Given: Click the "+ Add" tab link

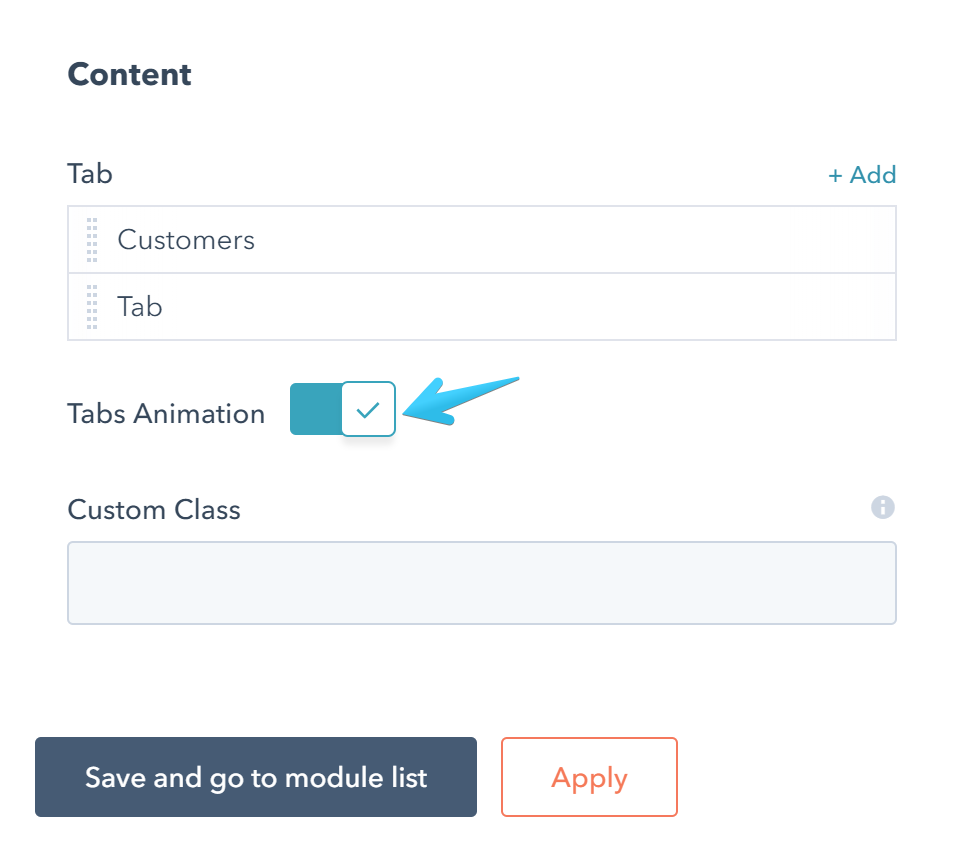Looking at the screenshot, I should click(862, 175).
